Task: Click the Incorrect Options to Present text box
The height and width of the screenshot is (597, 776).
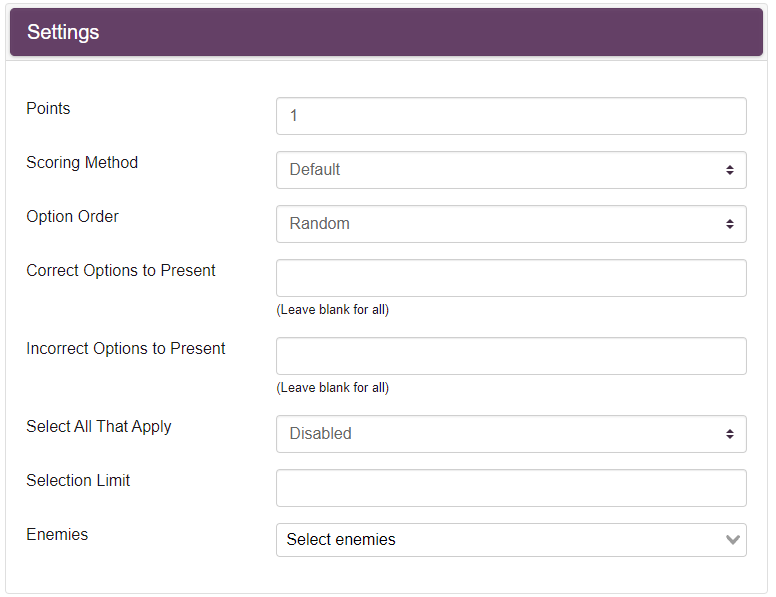Action: [x=511, y=356]
